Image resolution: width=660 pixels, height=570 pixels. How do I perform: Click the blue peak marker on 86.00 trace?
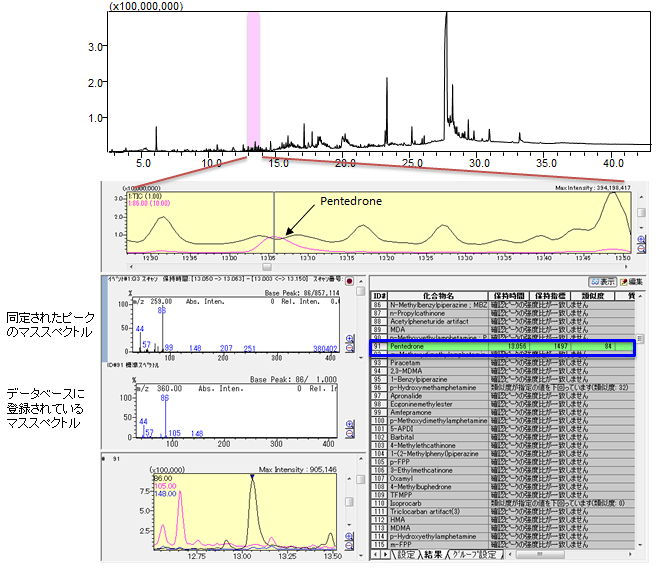[x=252, y=477]
